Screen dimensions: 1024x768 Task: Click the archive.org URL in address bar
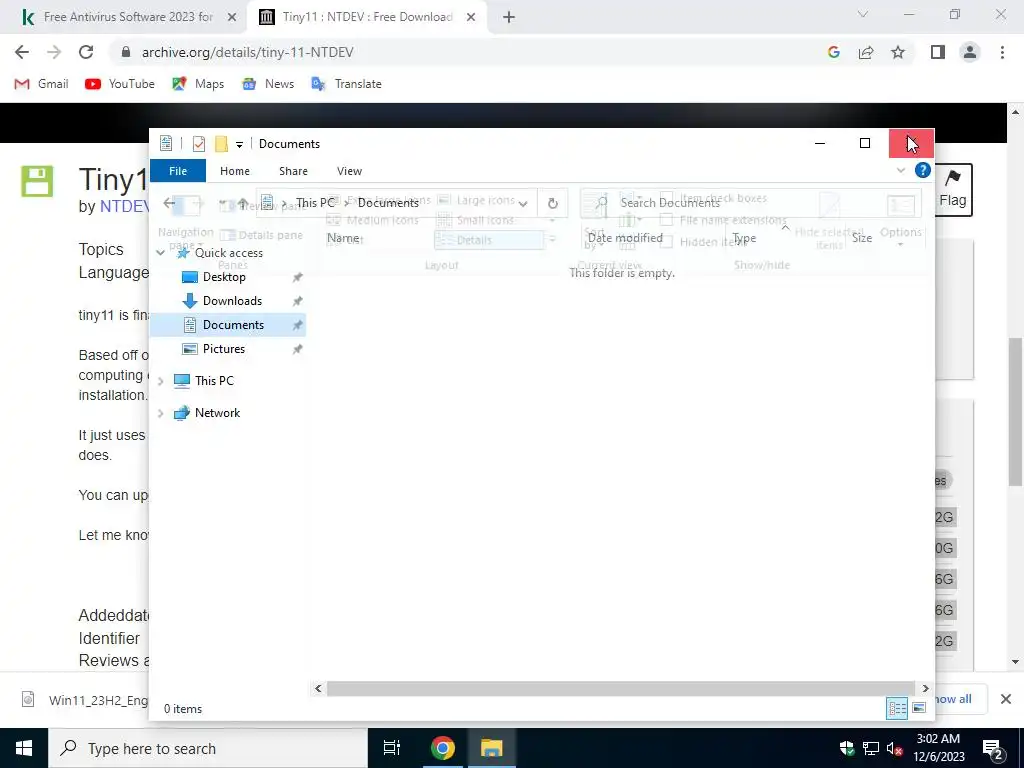click(x=248, y=52)
